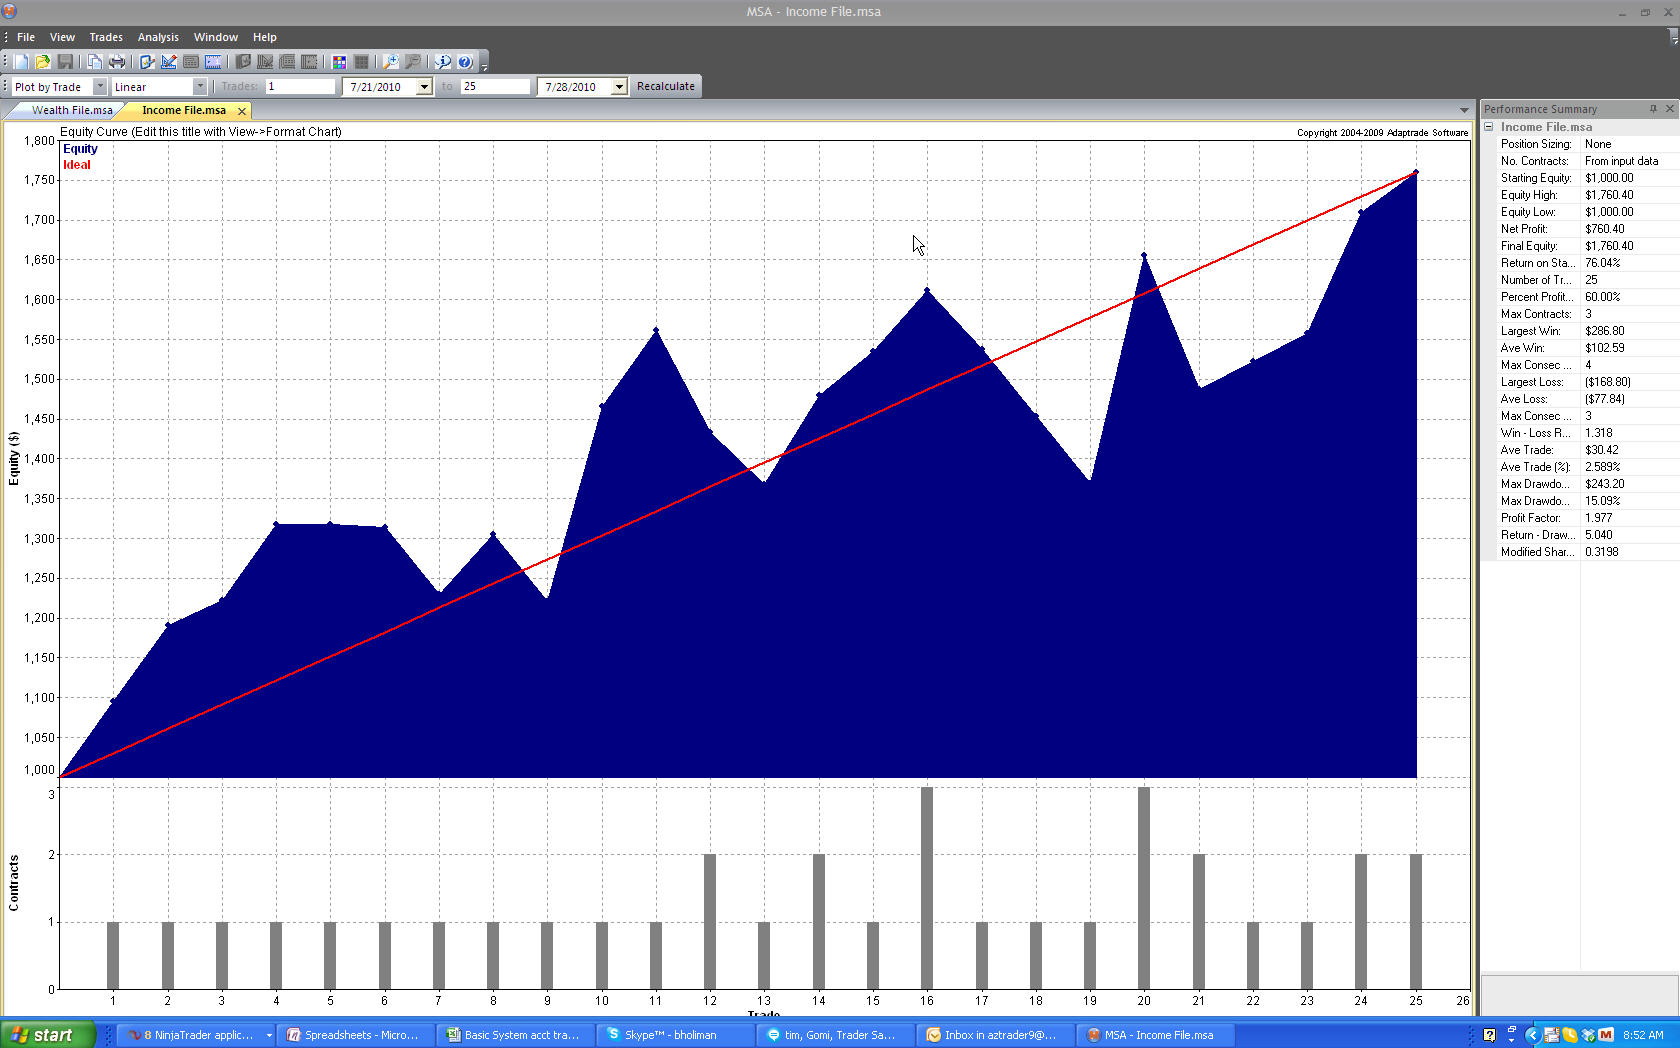Click the blue Help question mark icon
The height and width of the screenshot is (1048, 1680).
pyautogui.click(x=465, y=62)
